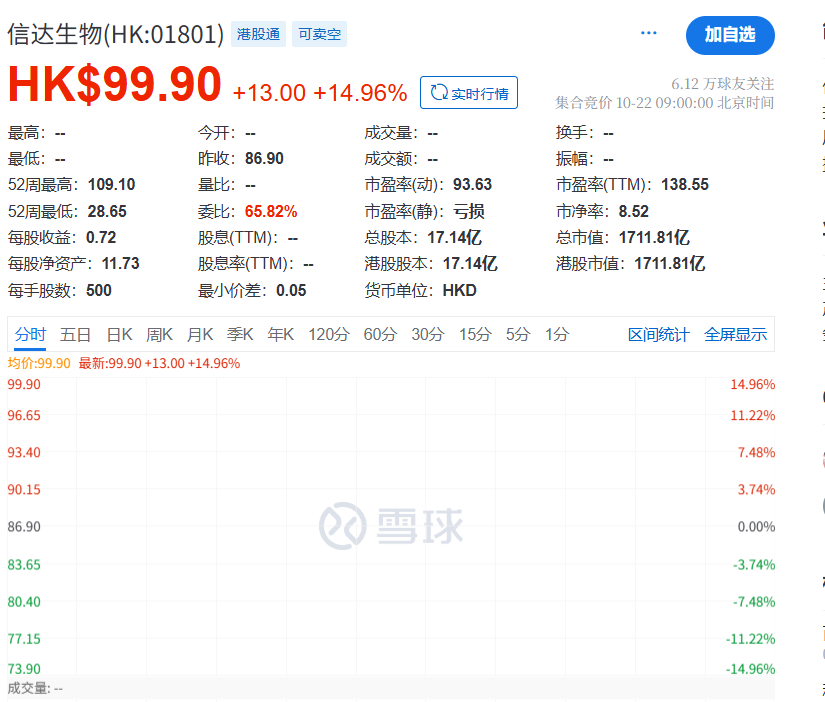Click the 86.90 price axis label
The height and width of the screenshot is (702, 825).
(24, 527)
